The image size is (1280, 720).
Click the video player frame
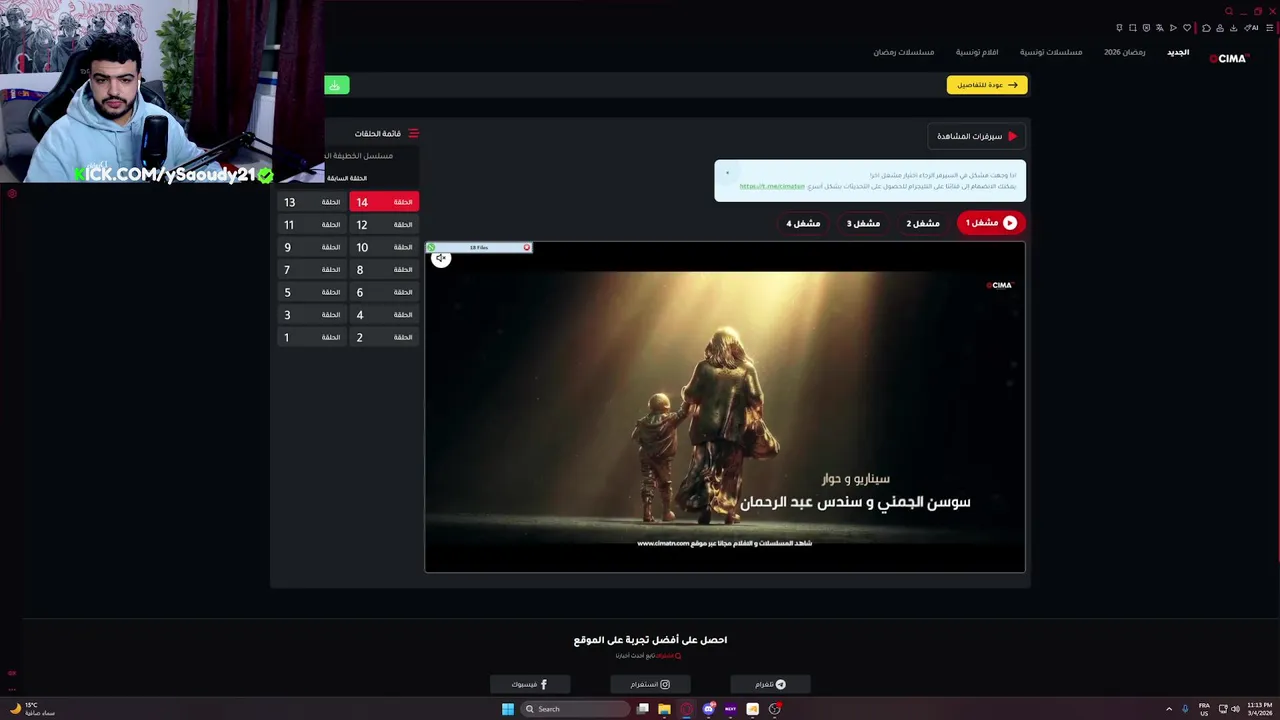(x=725, y=407)
